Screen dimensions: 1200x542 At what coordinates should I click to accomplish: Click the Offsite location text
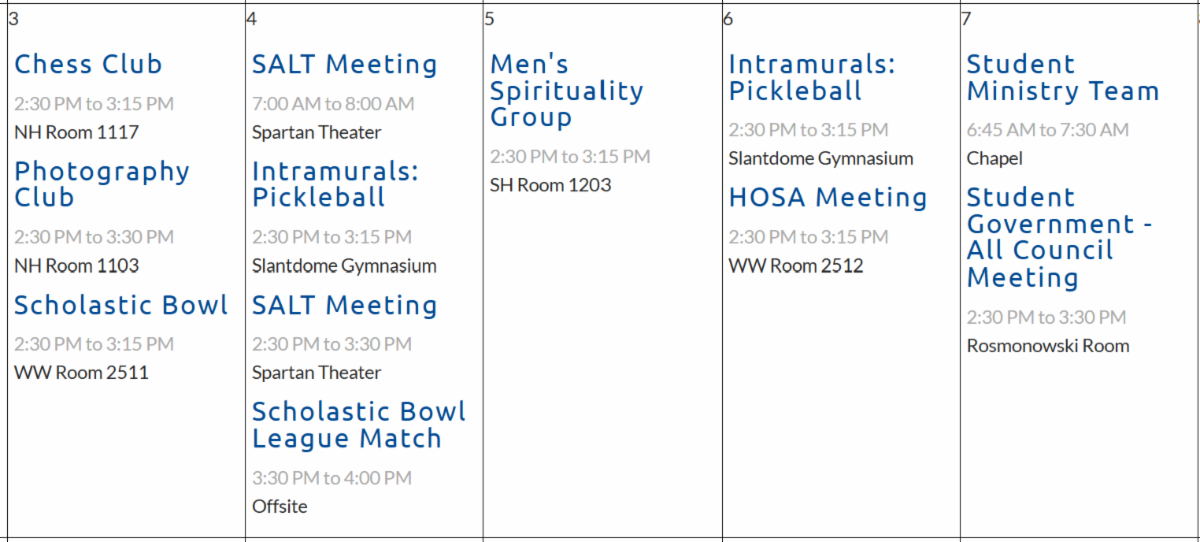click(279, 506)
